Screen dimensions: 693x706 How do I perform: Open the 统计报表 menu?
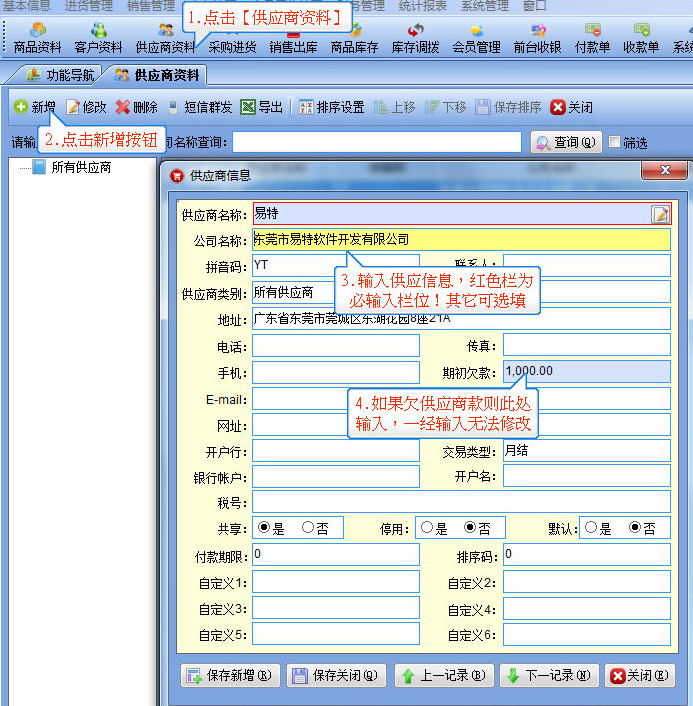point(422,5)
